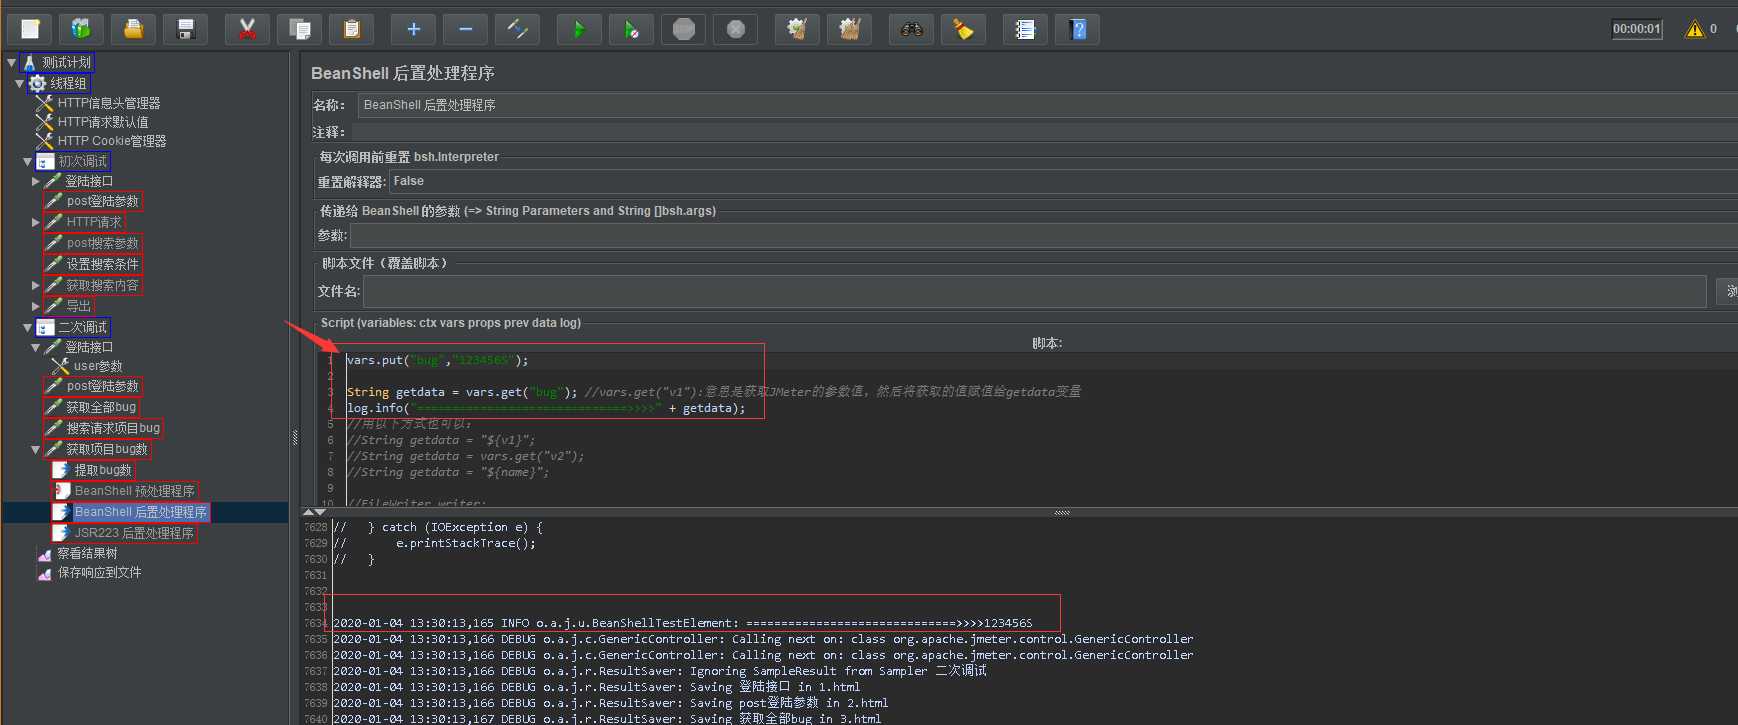This screenshot has width=1738, height=725.
Task: Select post搜索参数 sampler
Action: point(102,243)
